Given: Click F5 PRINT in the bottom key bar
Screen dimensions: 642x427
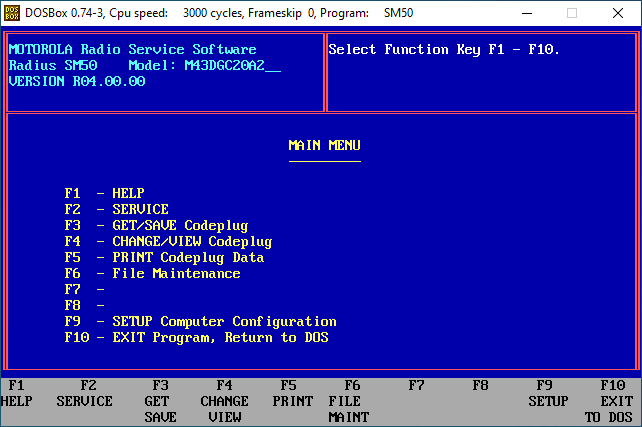Looking at the screenshot, I should coord(292,393).
